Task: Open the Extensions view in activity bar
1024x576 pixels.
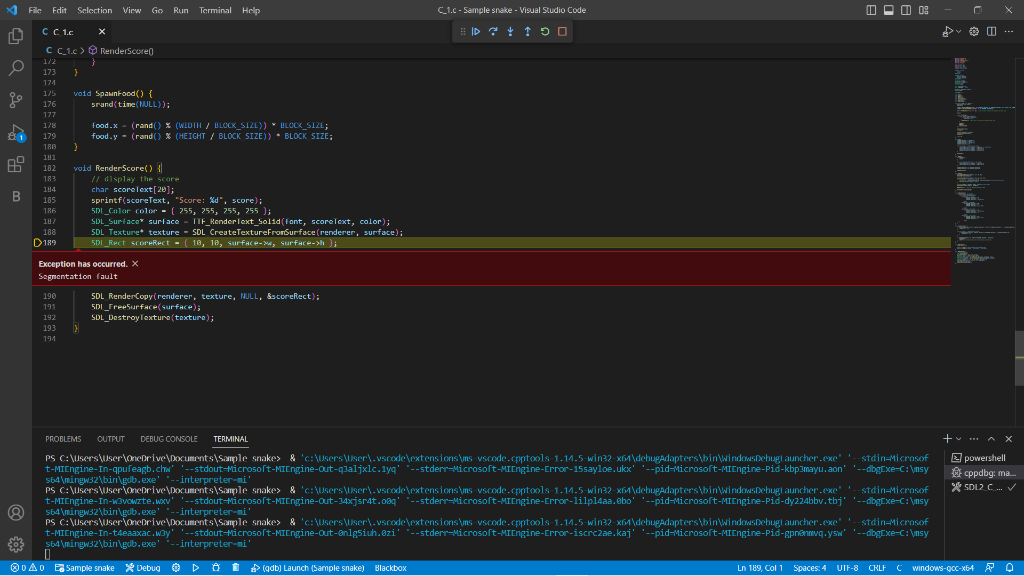Action: (x=16, y=164)
